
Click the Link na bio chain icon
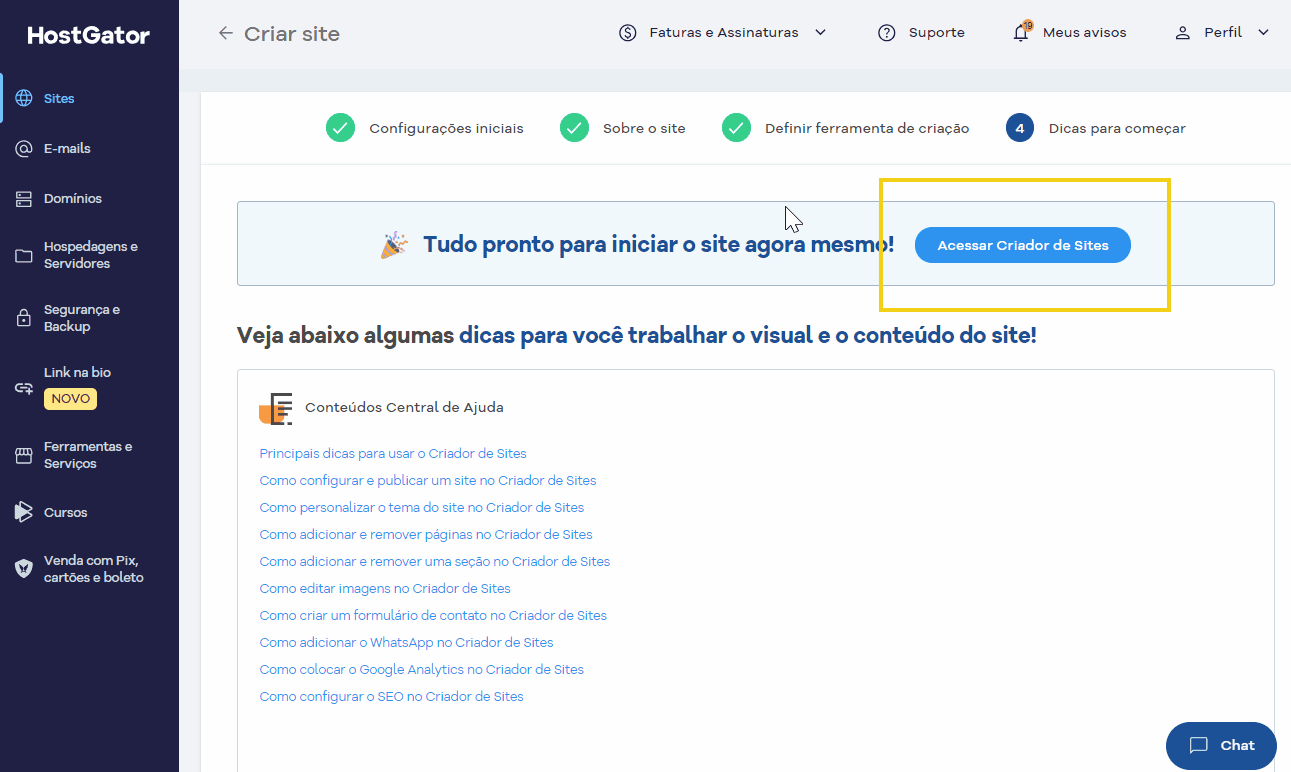pyautogui.click(x=24, y=388)
